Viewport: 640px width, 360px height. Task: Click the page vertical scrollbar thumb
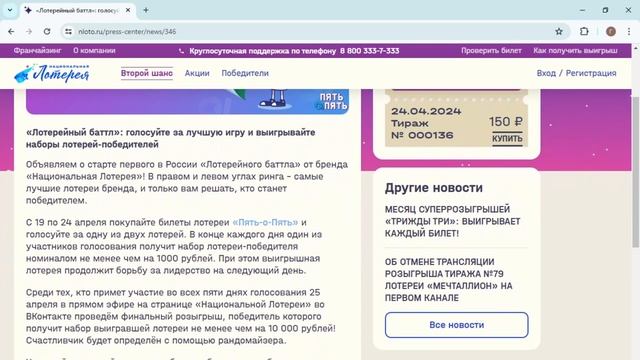point(636,171)
